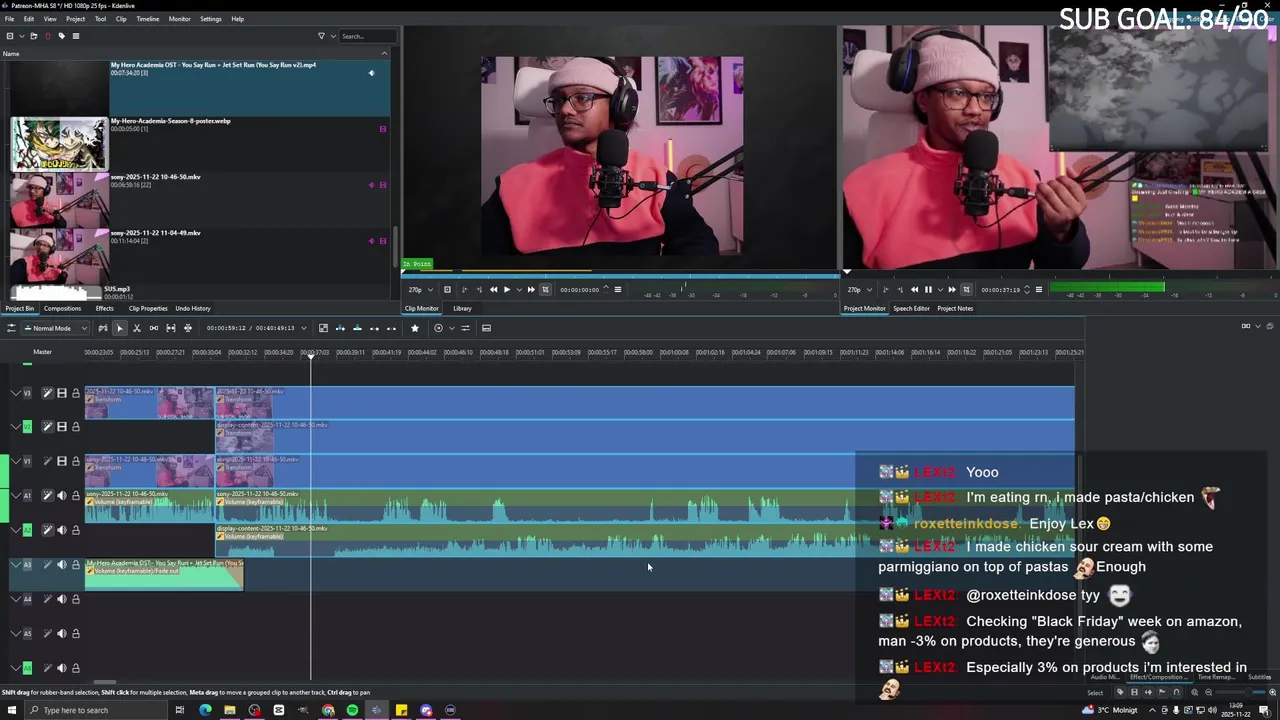Image resolution: width=1280 pixels, height=720 pixels.
Task: Click the Master button above the tracks
Action: click(42, 352)
